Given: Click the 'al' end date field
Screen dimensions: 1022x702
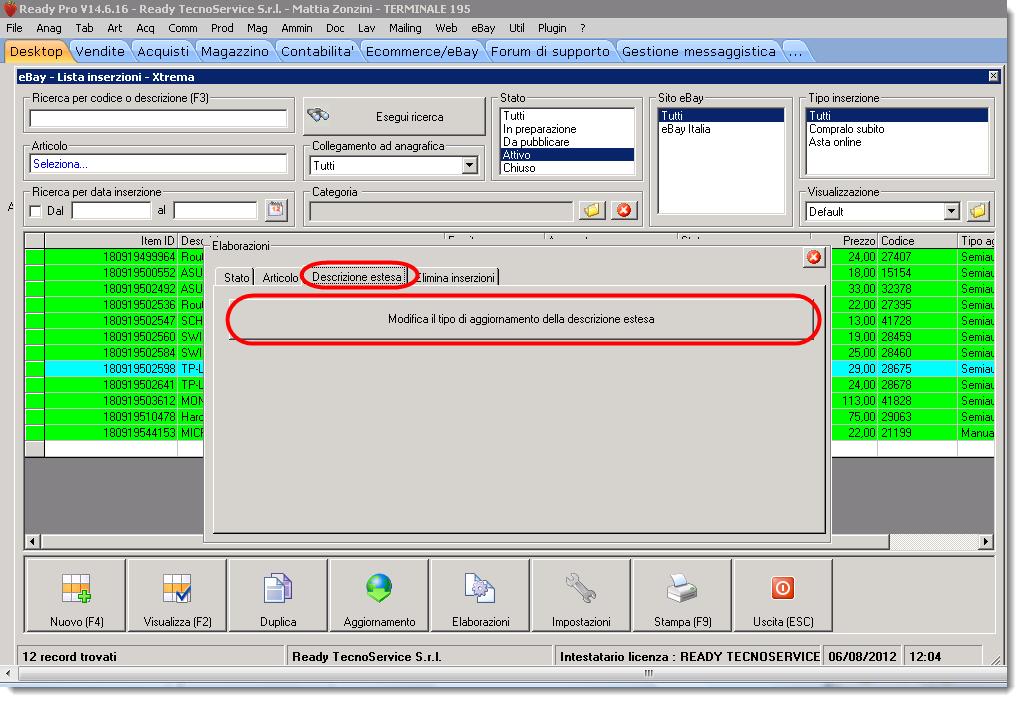Looking at the screenshot, I should click(216, 211).
